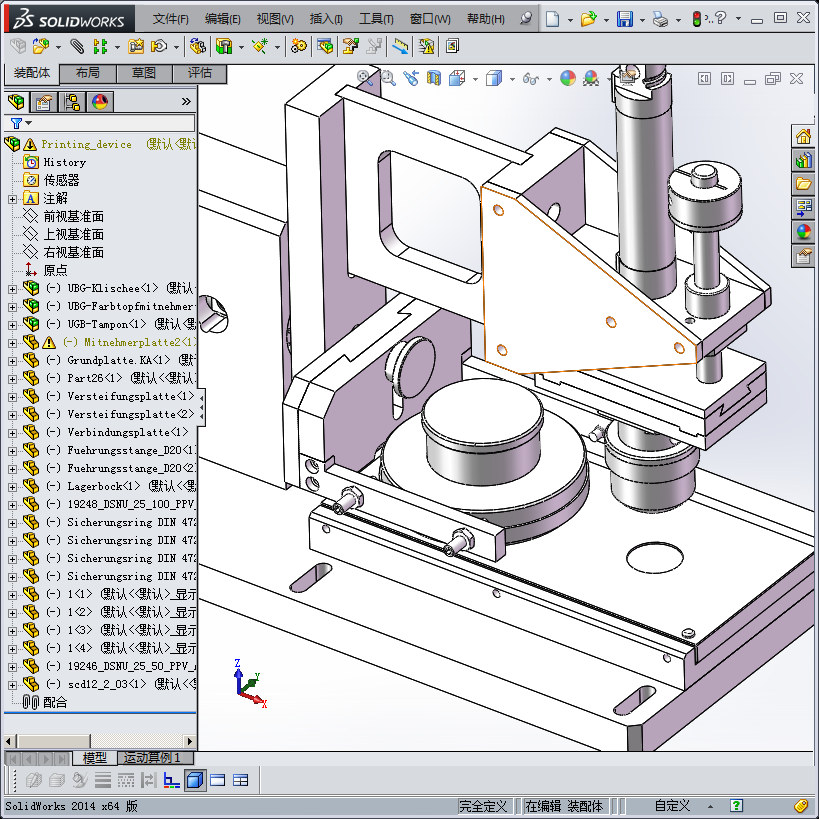Toggle the four-view window layout icon
Viewport: 819px width, 819px height.
[241, 780]
